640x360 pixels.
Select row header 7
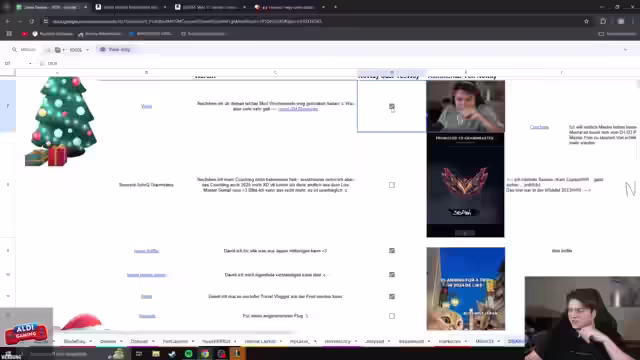(8, 106)
